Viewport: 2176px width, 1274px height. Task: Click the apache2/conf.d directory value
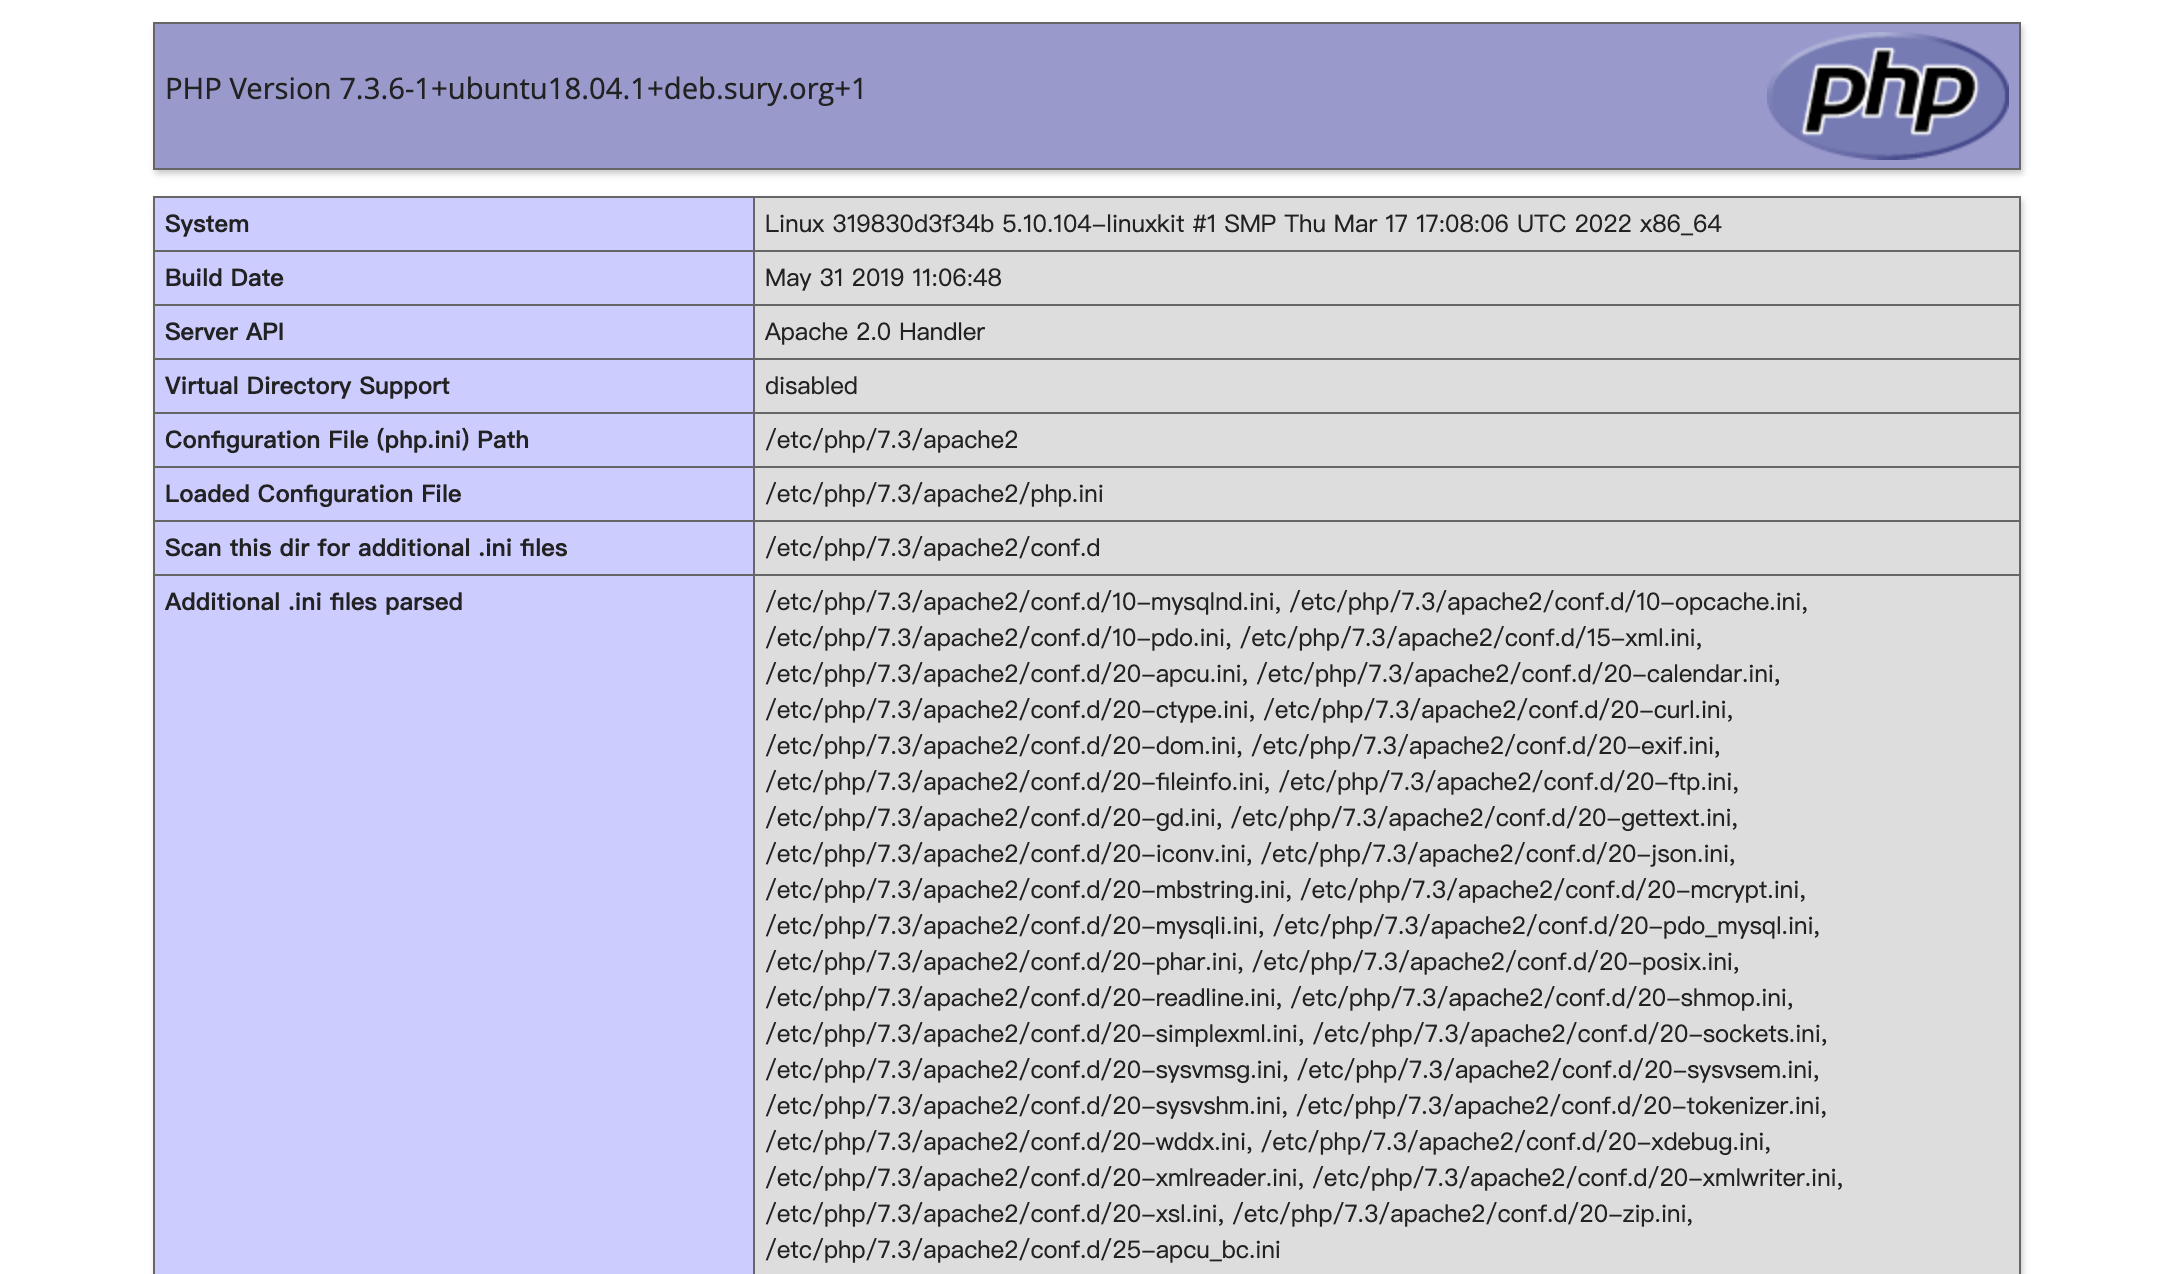click(932, 548)
